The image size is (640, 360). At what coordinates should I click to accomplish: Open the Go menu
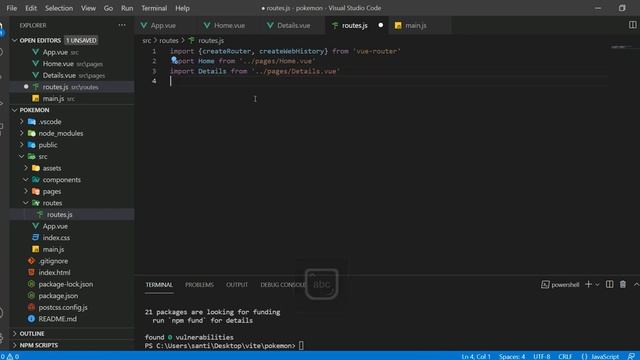coord(108,8)
